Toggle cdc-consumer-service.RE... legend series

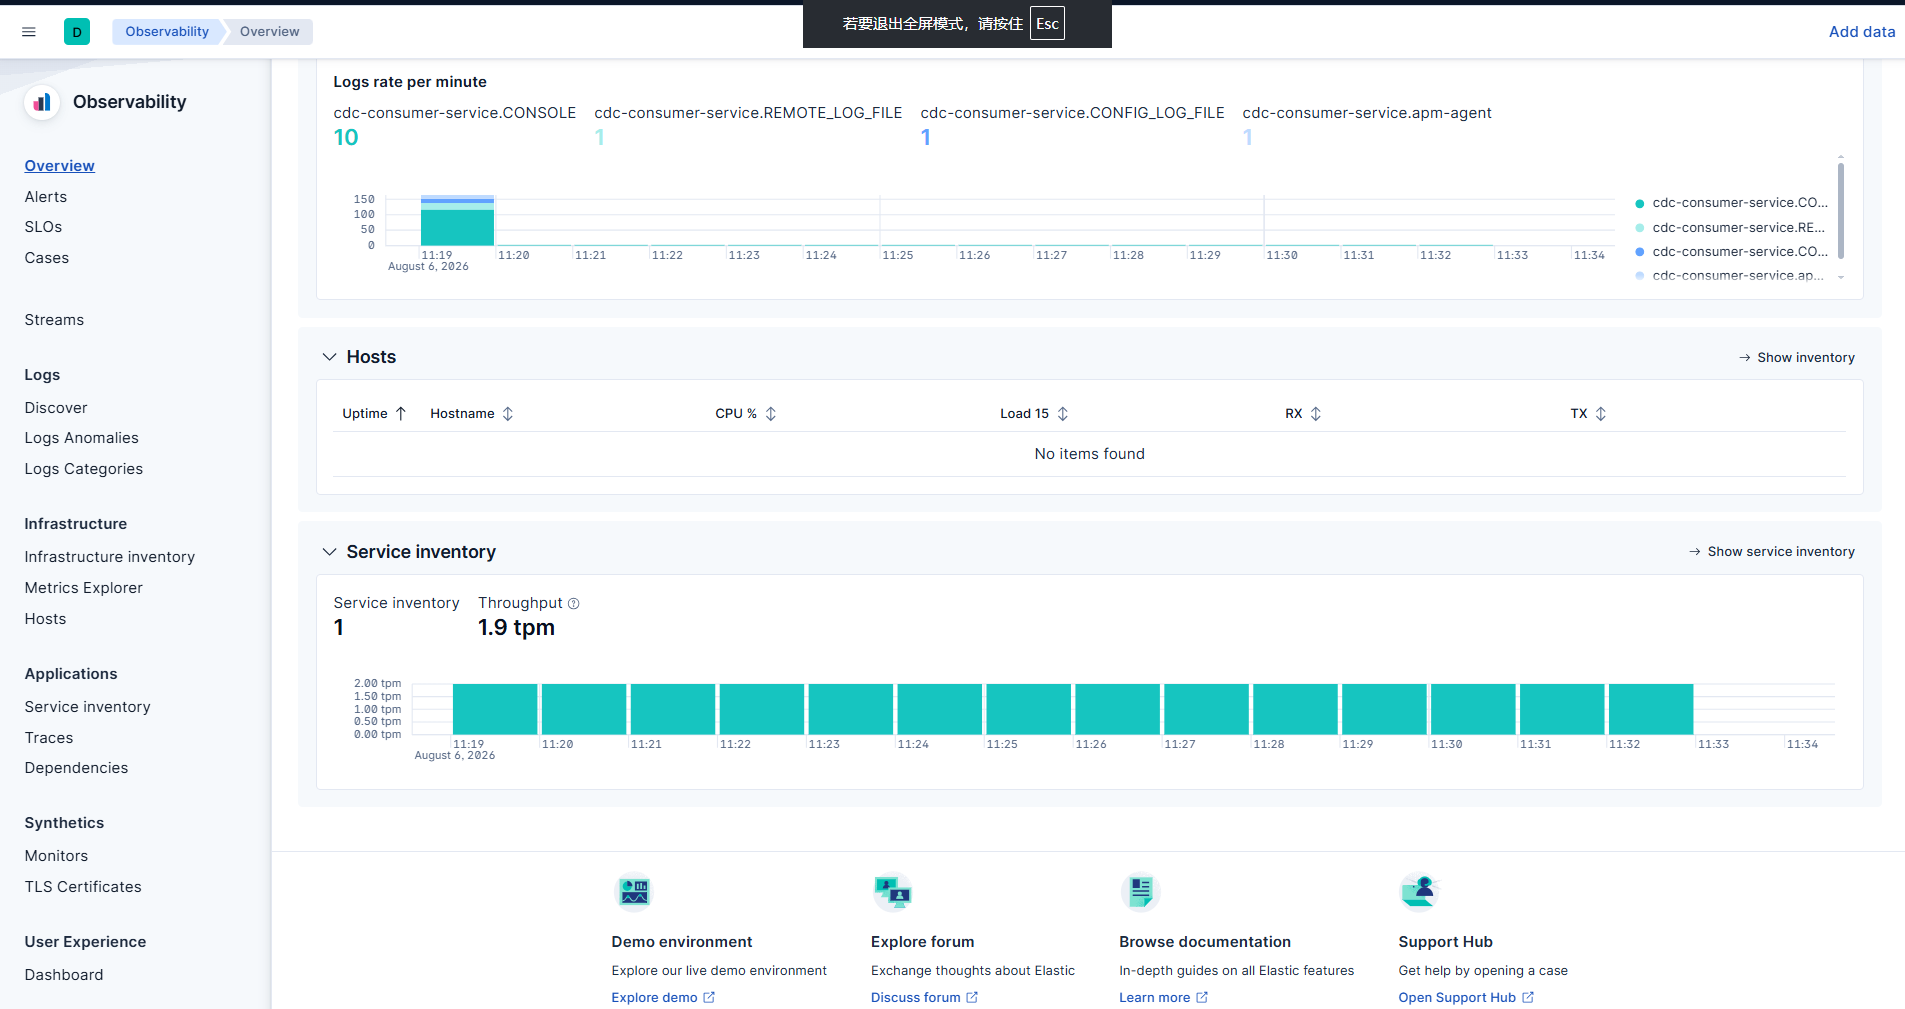(1739, 228)
